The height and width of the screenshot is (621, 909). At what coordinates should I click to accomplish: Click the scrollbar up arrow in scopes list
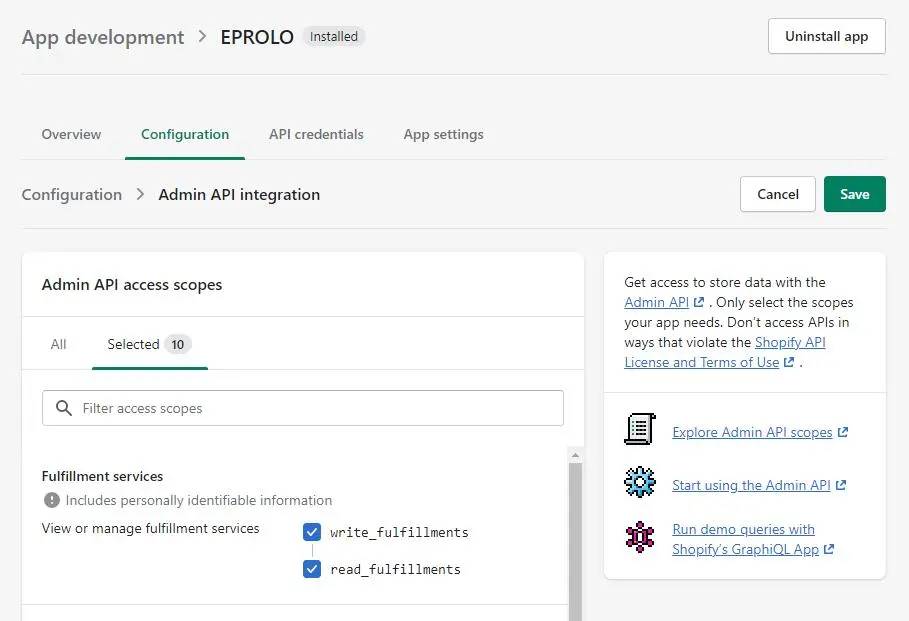pyautogui.click(x=575, y=455)
